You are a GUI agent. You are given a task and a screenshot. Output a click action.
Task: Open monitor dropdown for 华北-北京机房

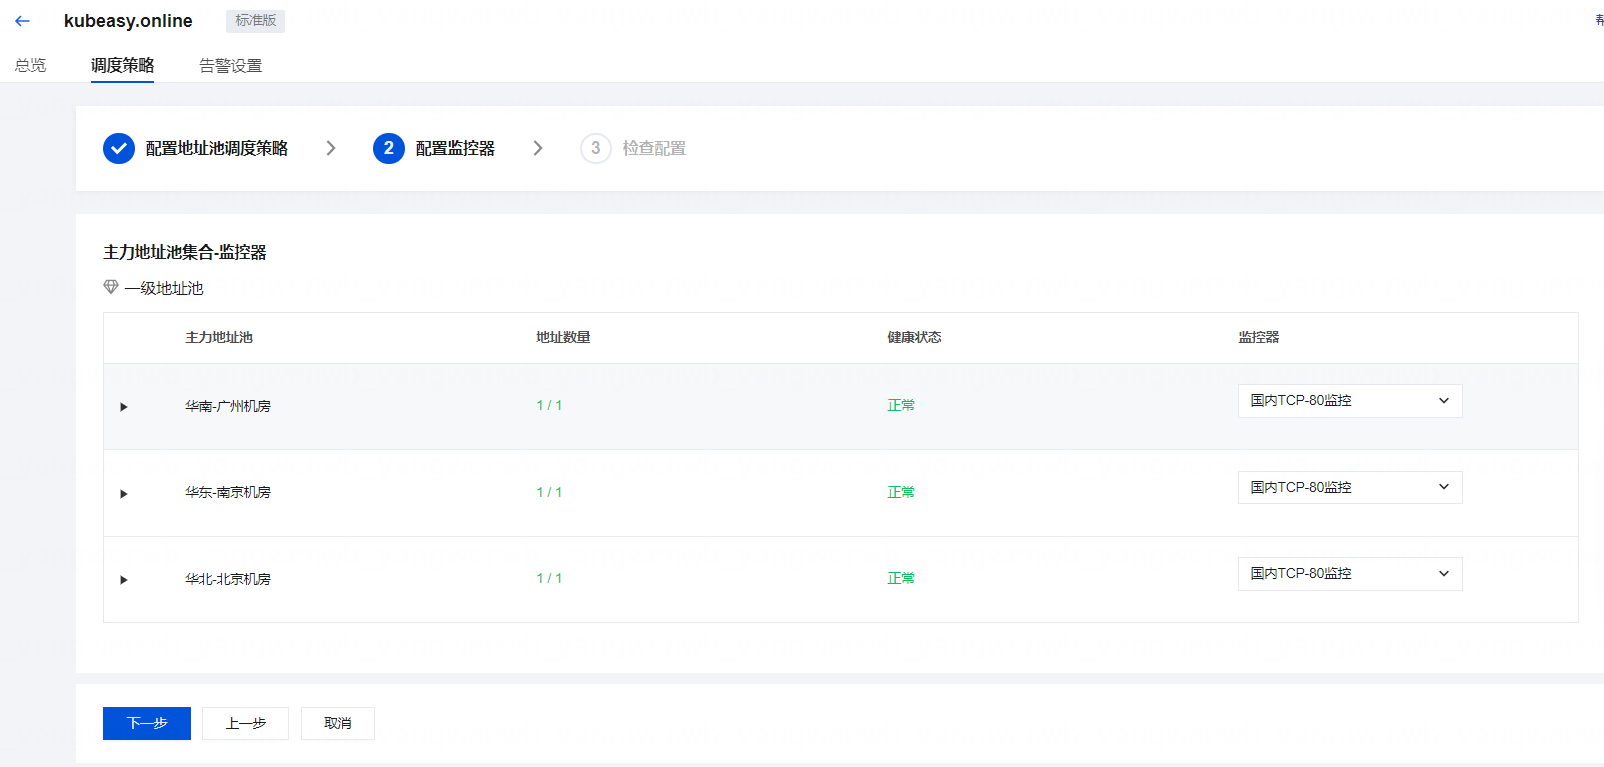pos(1350,574)
